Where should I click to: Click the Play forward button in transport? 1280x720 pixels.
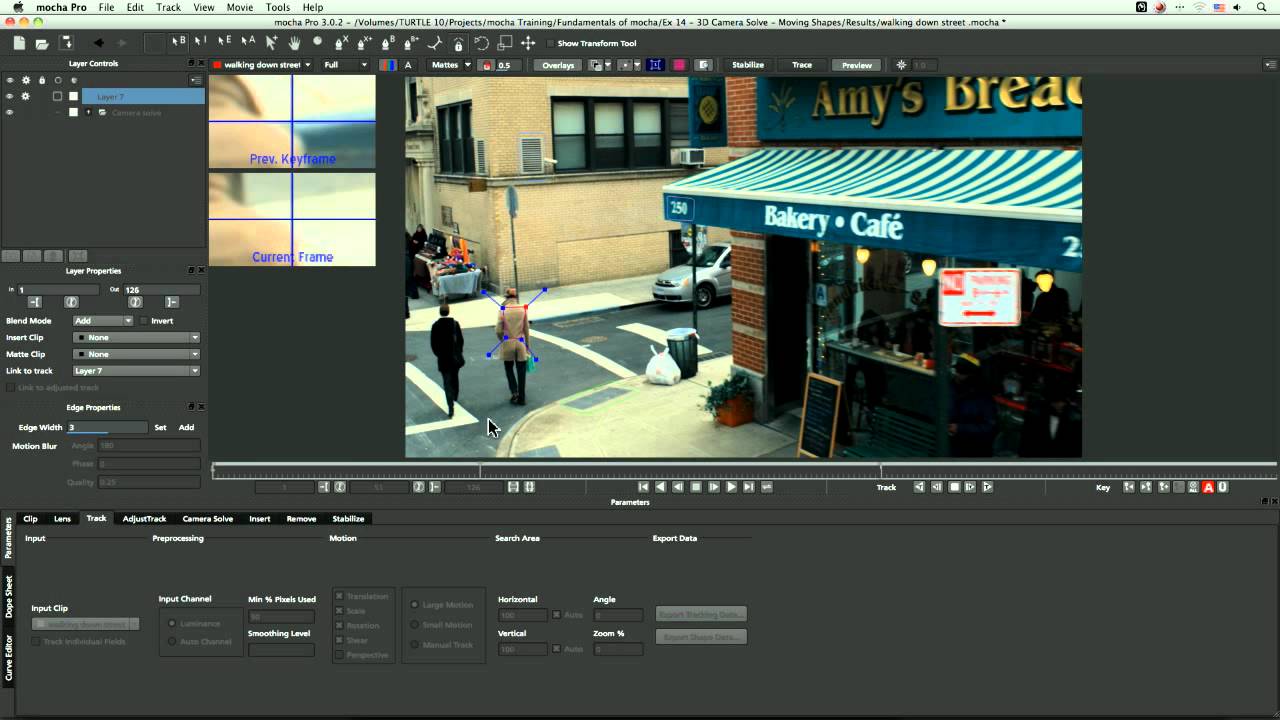pos(732,487)
